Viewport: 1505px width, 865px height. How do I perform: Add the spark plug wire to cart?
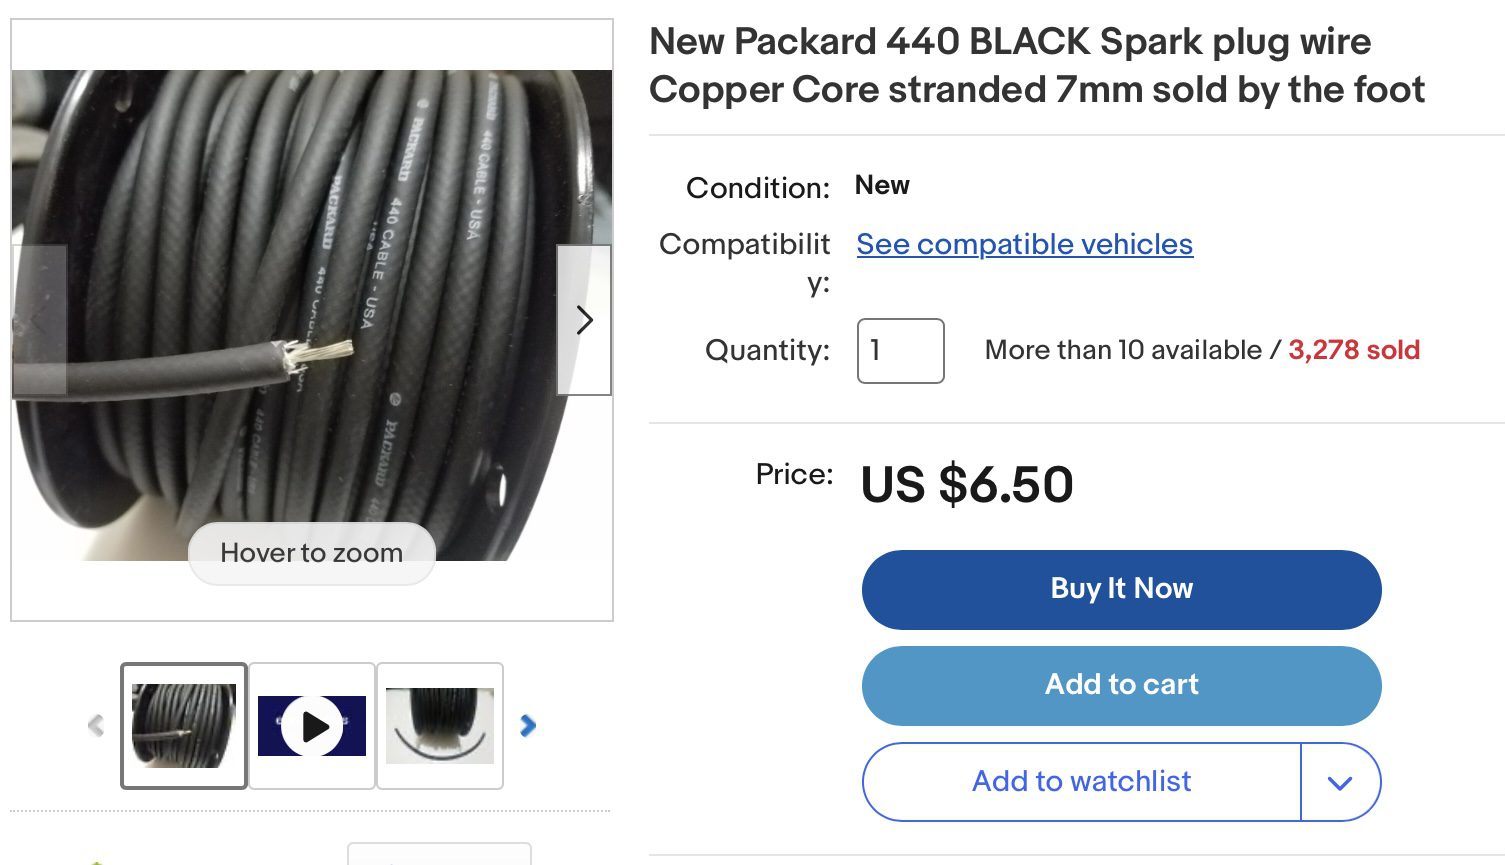[x=1121, y=685]
